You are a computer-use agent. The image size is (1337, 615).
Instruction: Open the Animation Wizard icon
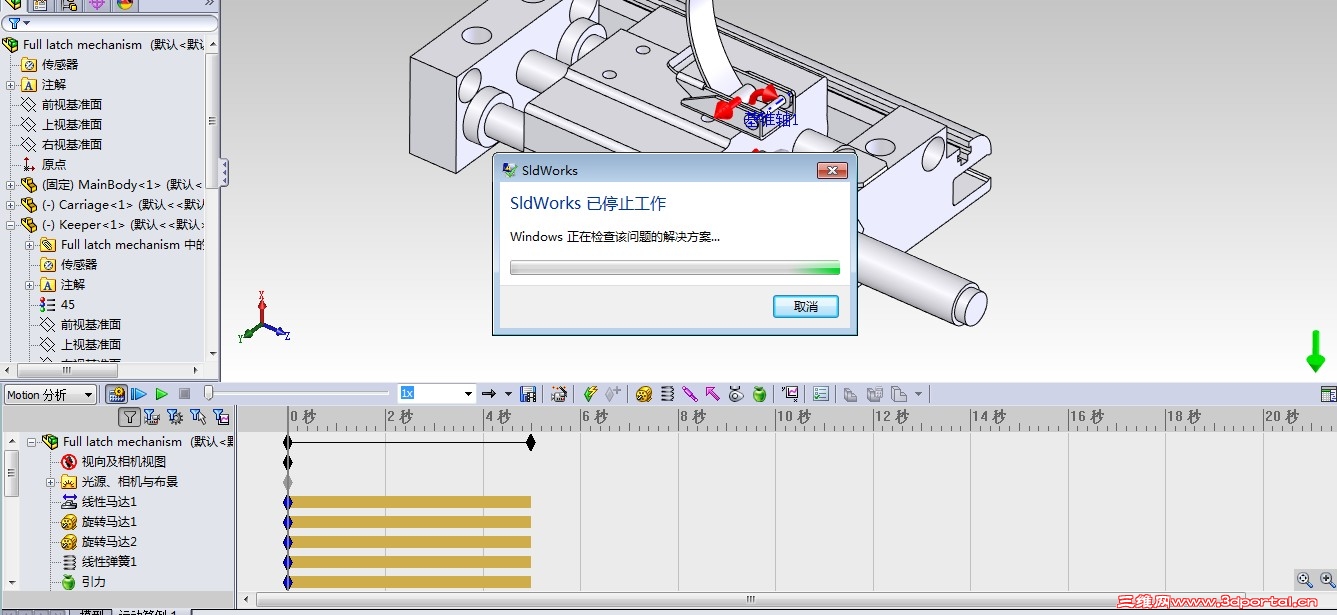(559, 394)
